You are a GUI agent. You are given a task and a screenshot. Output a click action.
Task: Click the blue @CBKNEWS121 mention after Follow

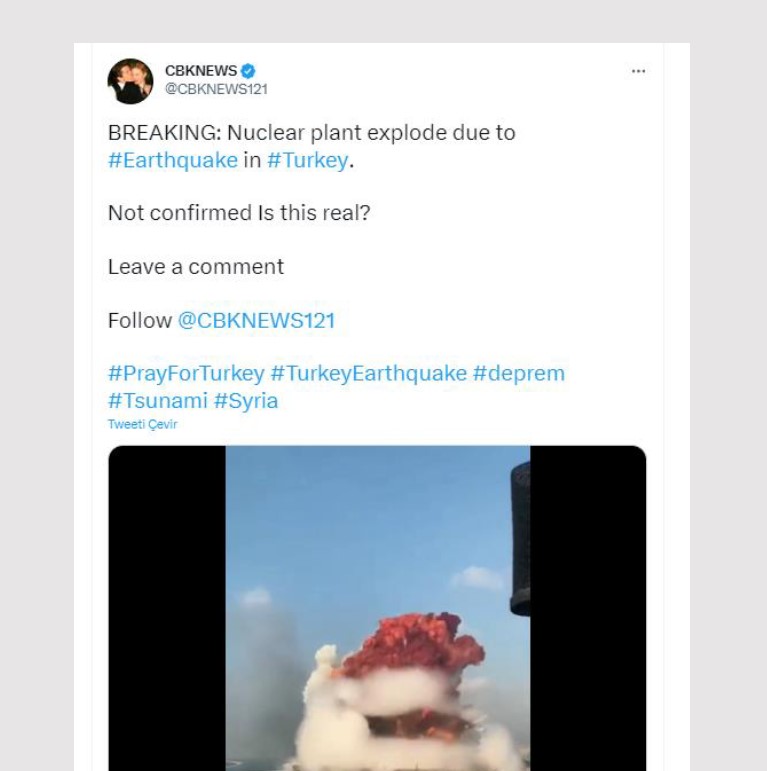[x=256, y=321]
